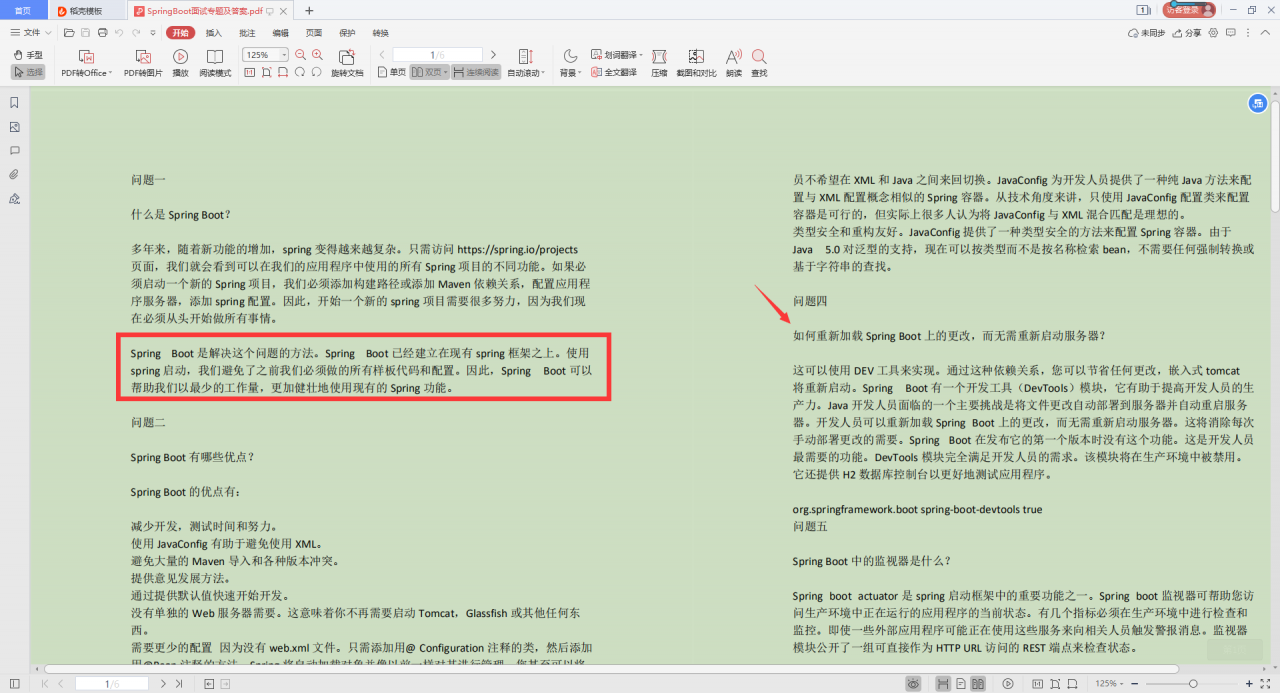Click the 分享 share button
1280x693 pixels.
click(1188, 33)
